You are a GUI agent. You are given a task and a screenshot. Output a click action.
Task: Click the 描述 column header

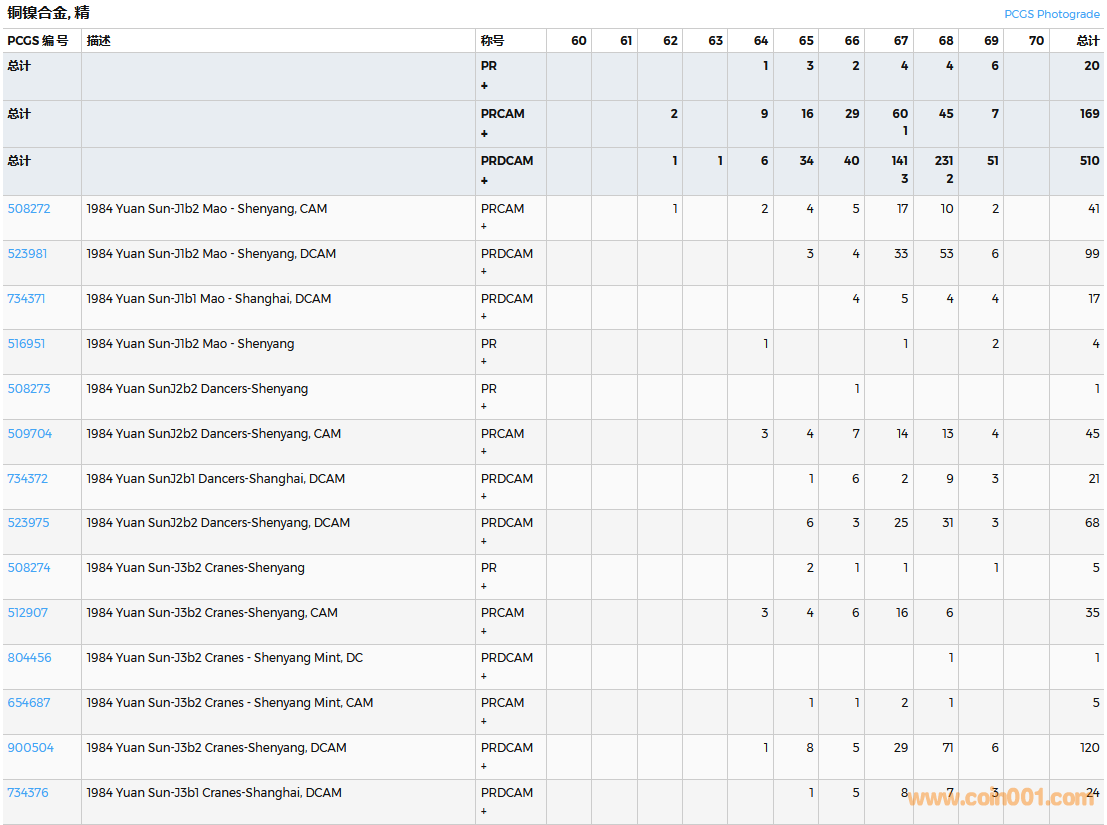pos(99,41)
